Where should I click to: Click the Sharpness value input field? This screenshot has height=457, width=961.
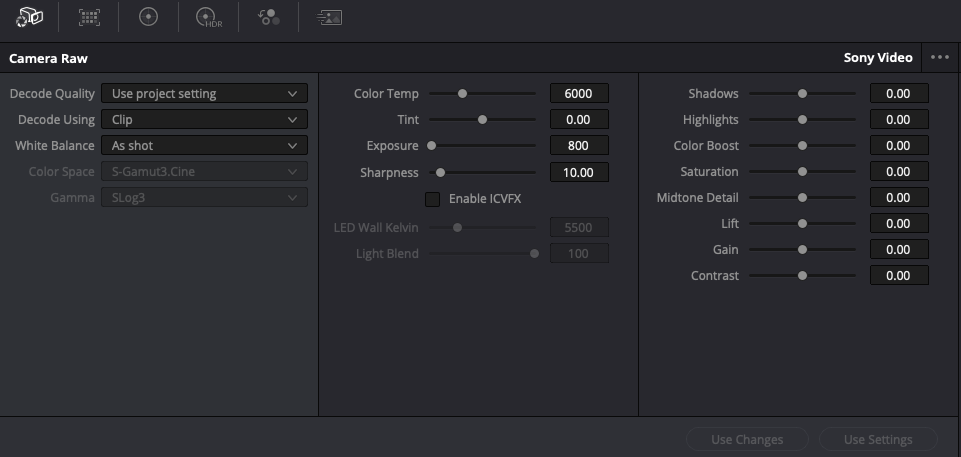tap(579, 172)
